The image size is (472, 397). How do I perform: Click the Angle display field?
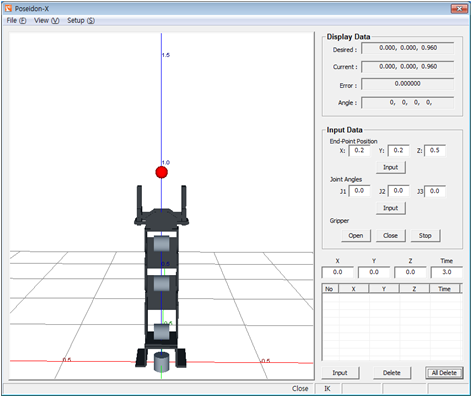pos(408,103)
